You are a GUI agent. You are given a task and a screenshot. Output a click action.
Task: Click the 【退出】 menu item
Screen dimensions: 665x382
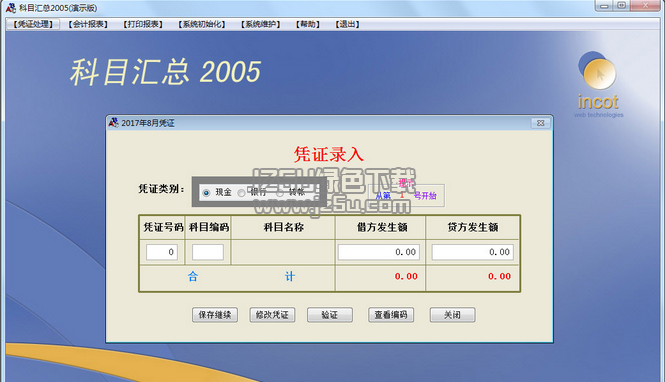pos(347,24)
